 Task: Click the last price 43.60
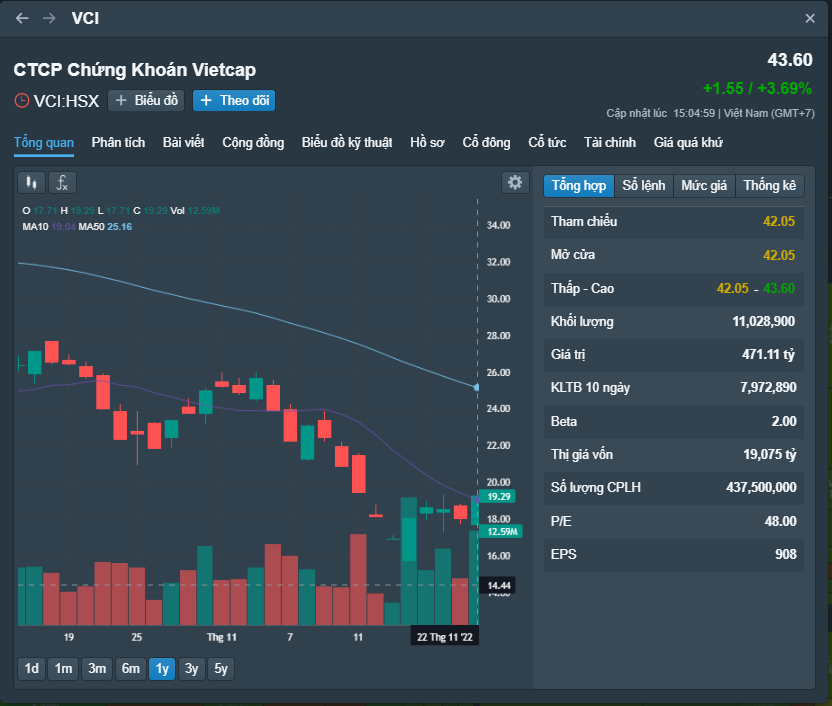coord(790,60)
